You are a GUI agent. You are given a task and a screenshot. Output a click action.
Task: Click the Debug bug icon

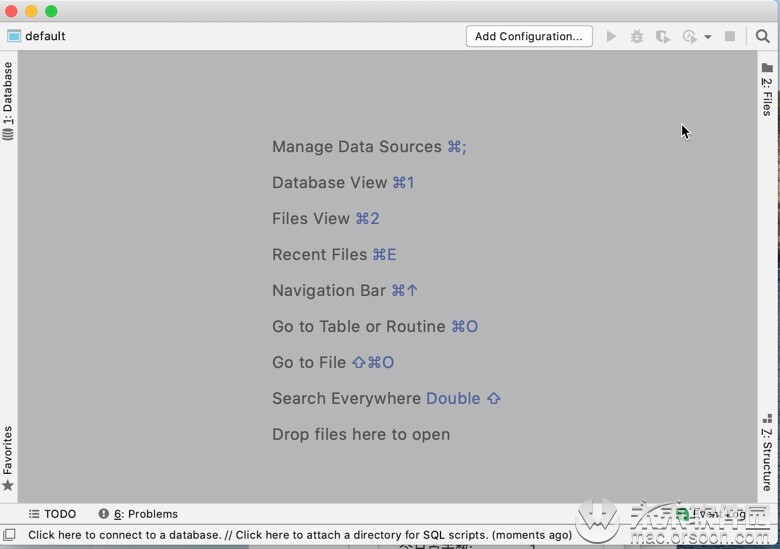point(637,36)
